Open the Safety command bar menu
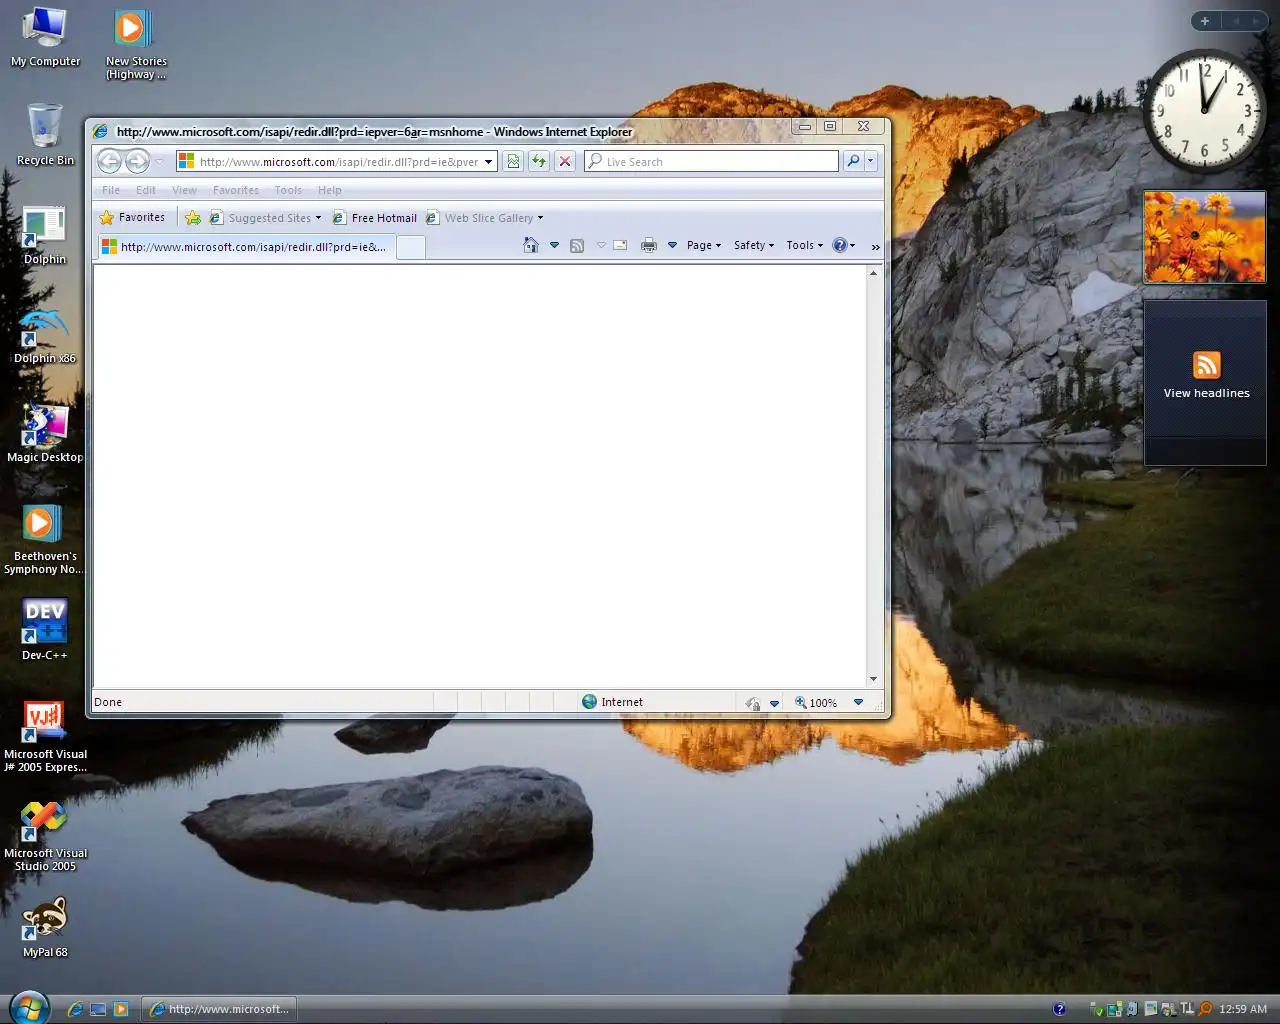The width and height of the screenshot is (1280, 1024). [x=753, y=245]
